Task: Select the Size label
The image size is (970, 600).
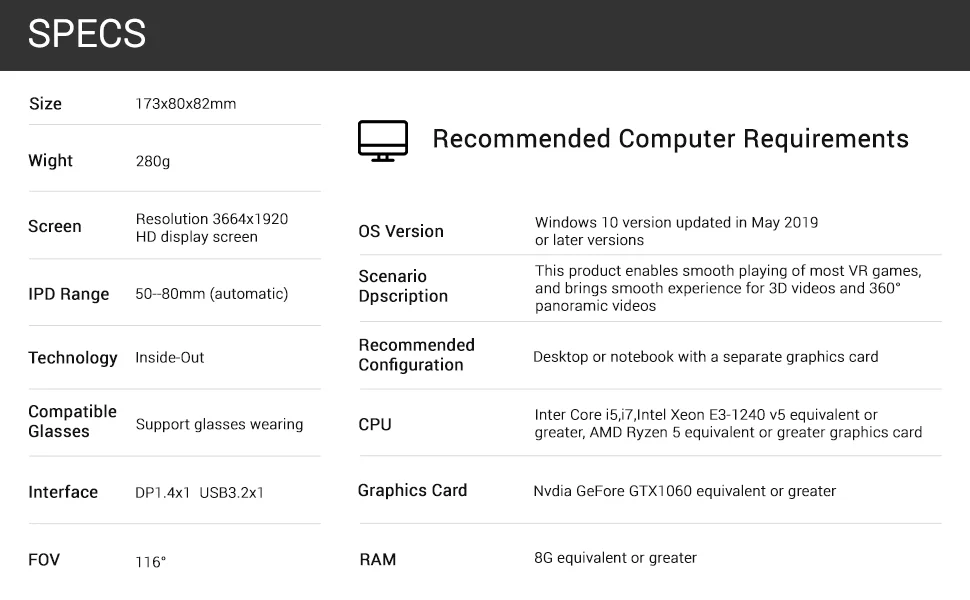Action: click(45, 104)
